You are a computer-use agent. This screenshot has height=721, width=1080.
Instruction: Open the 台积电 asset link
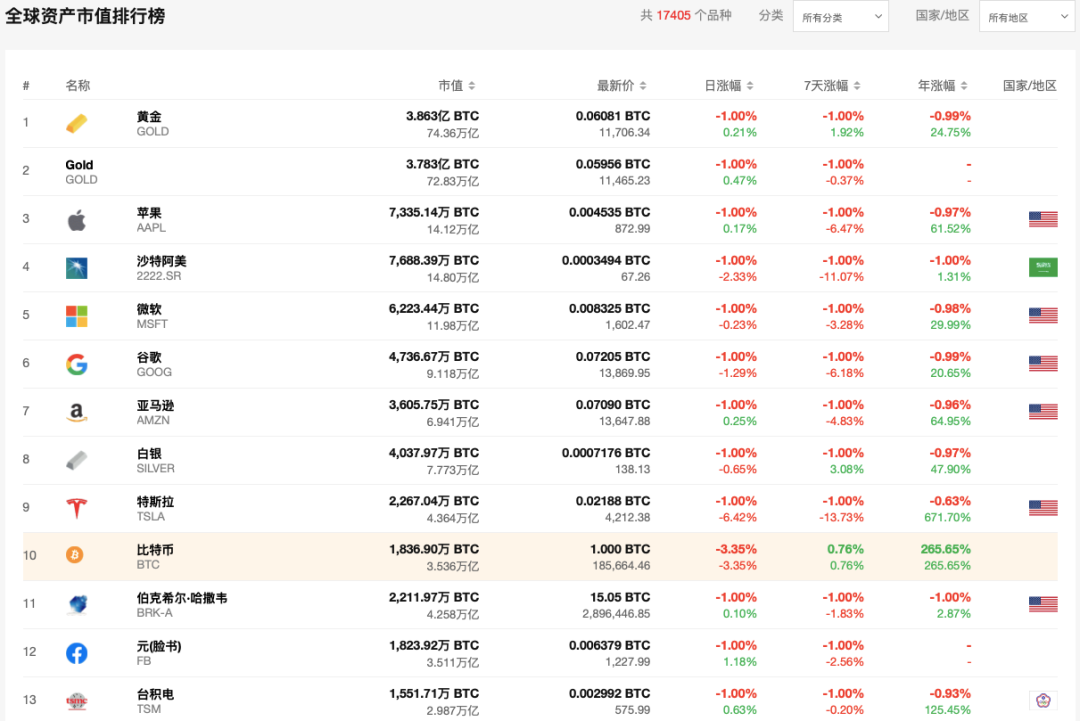point(155,694)
